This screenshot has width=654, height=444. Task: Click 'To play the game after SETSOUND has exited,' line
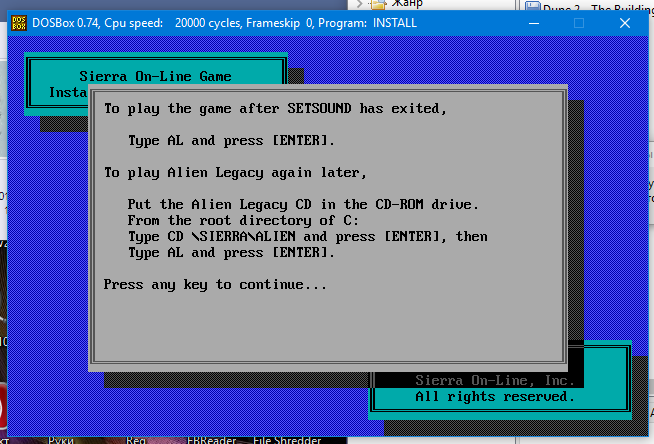[275, 109]
